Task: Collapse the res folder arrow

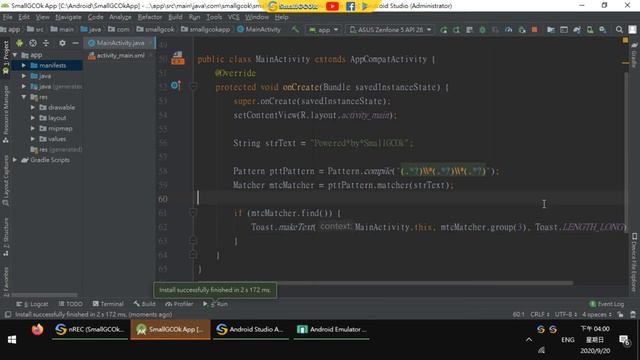Action: pyautogui.click(x=24, y=97)
